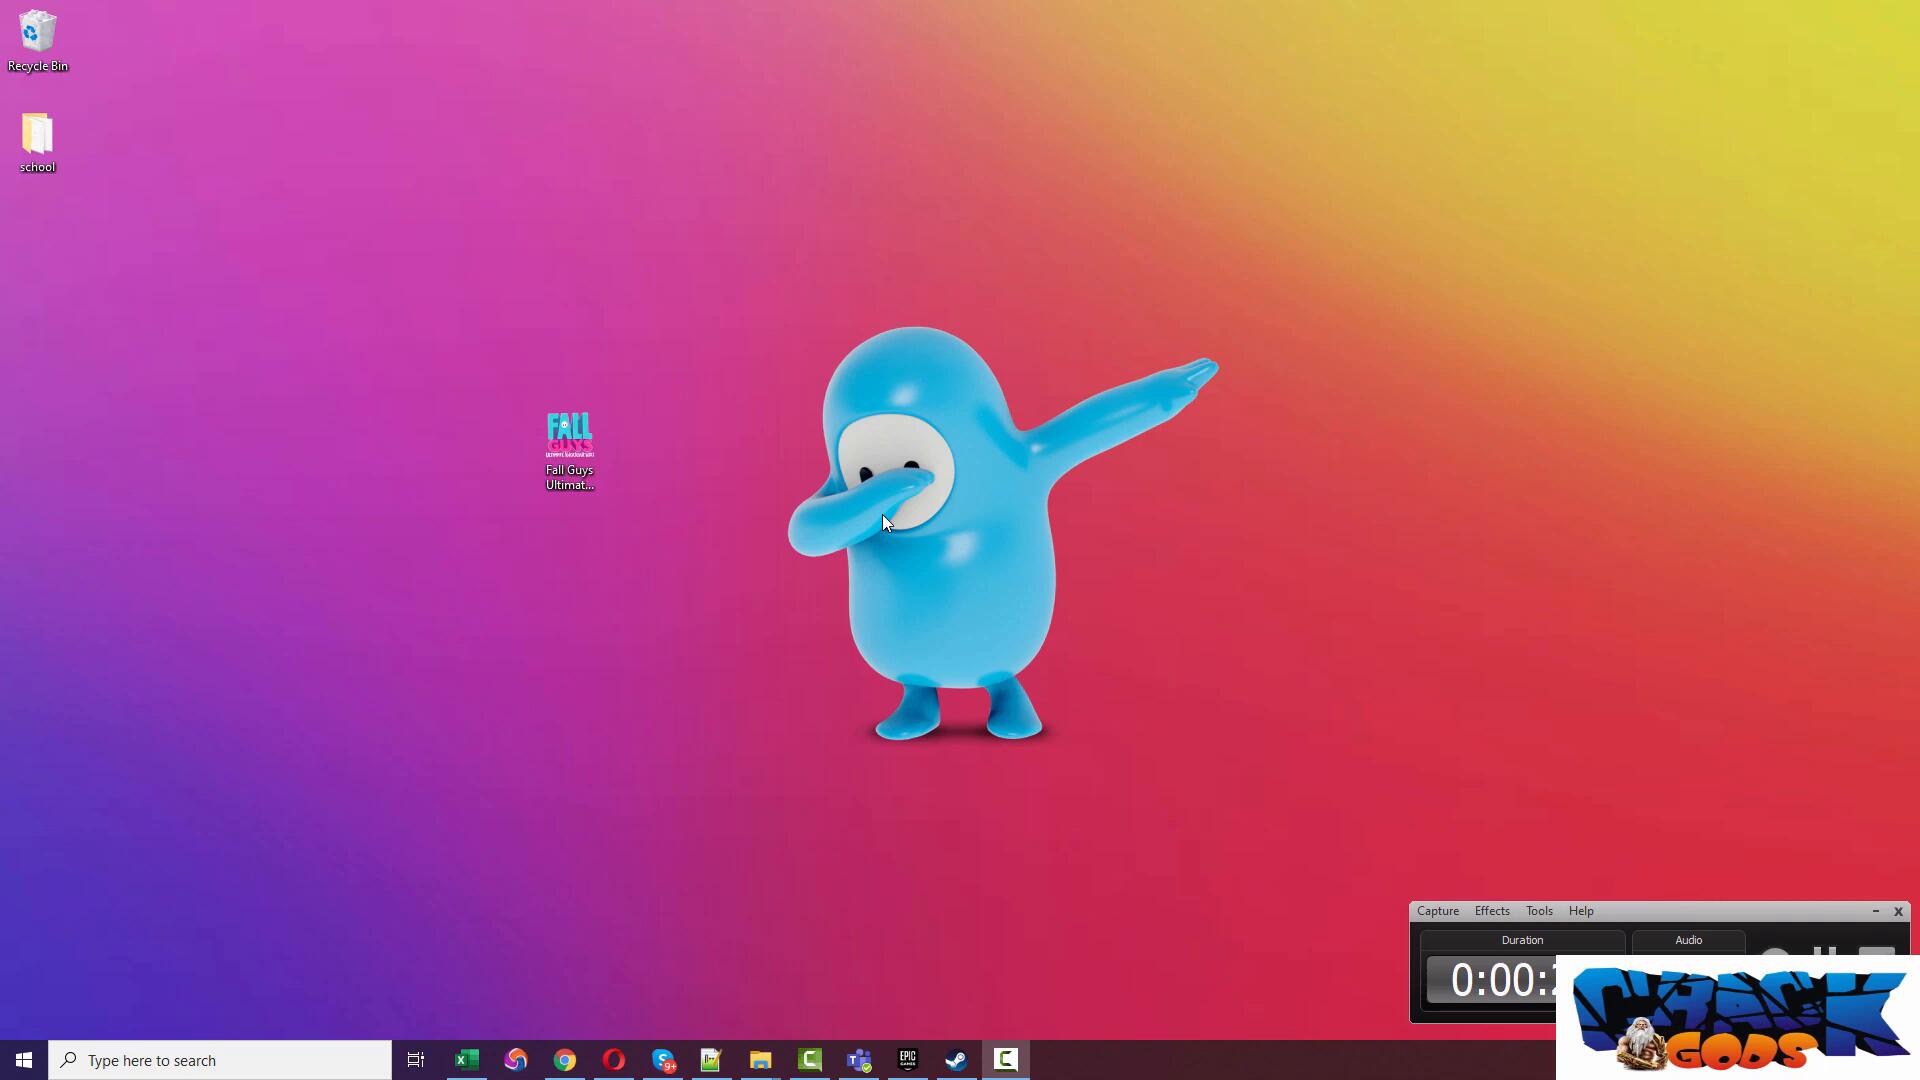
Task: Launch Excel from the taskbar
Action: click(466, 1060)
